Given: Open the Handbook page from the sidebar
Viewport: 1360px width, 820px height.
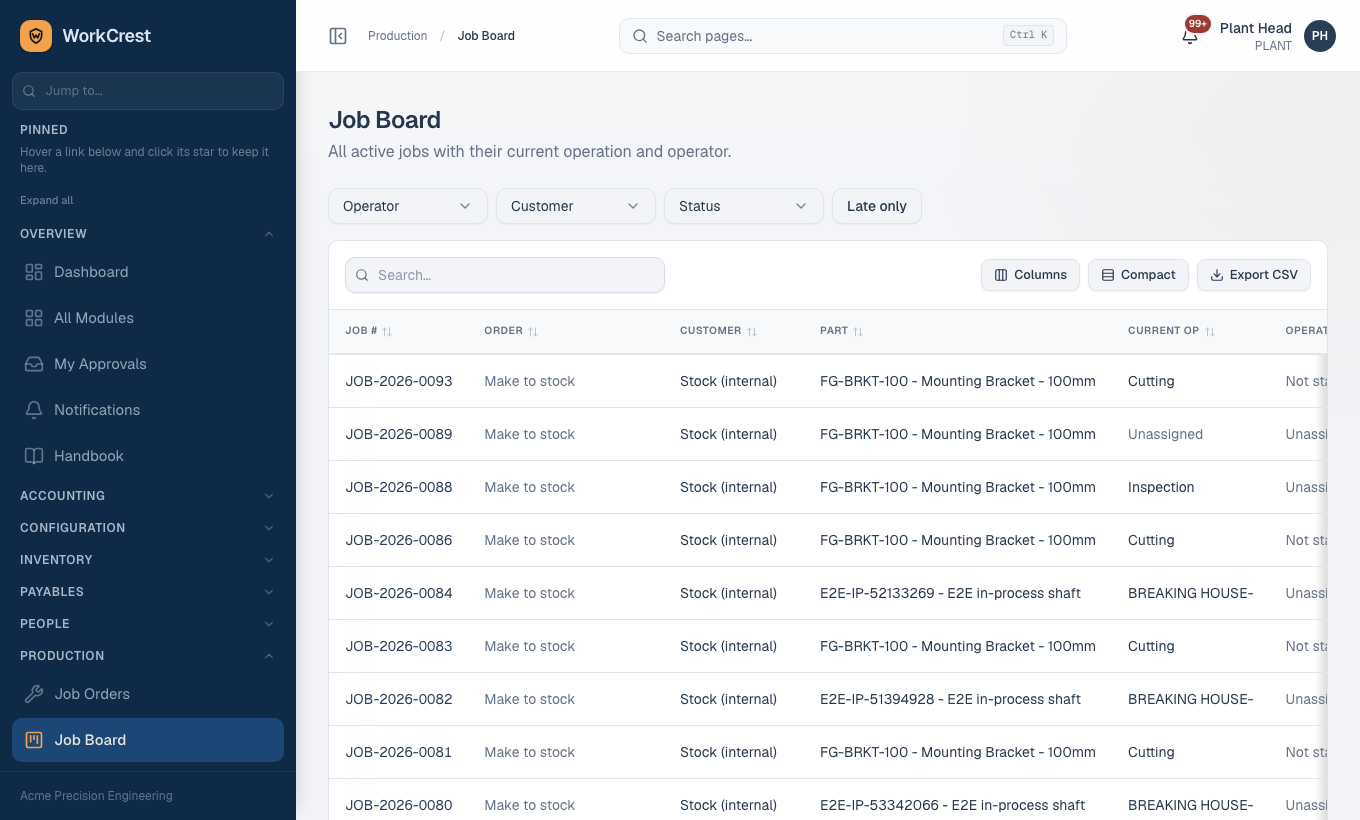Looking at the screenshot, I should click(x=148, y=456).
